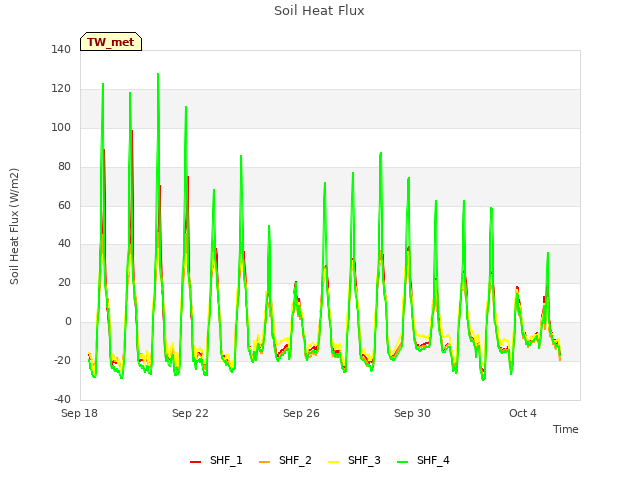The width and height of the screenshot is (640, 480).
Task: Toggle the SHF_3 series in legend
Action: point(354,460)
